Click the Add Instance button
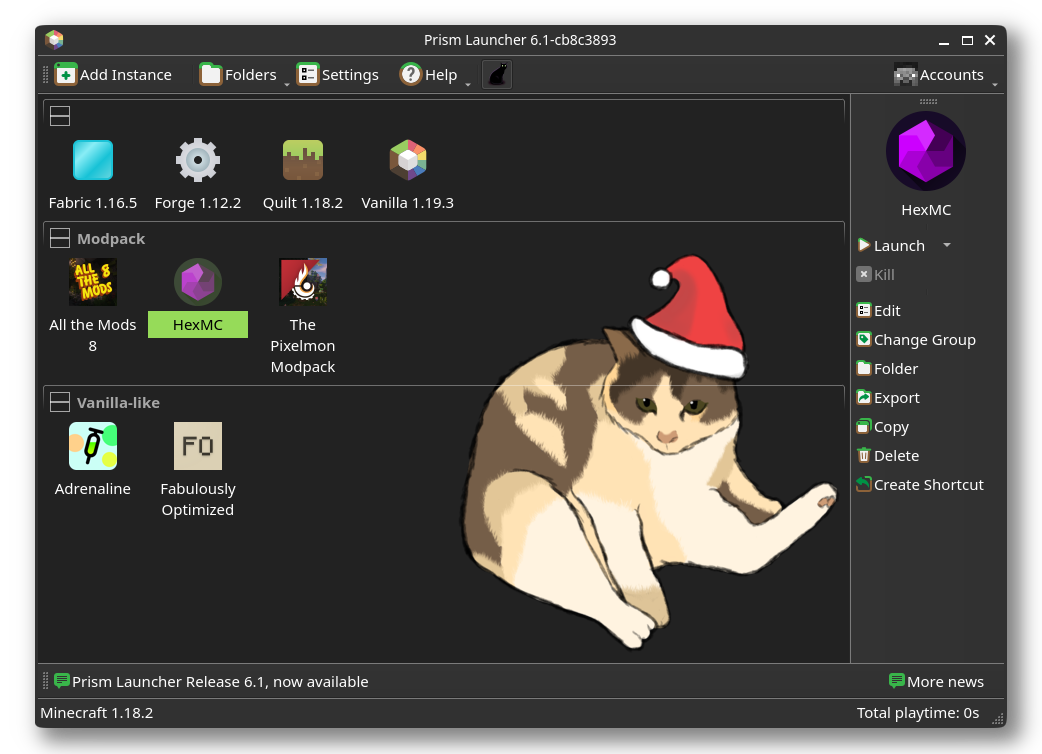Image resolution: width=1042 pixels, height=754 pixels. (113, 75)
